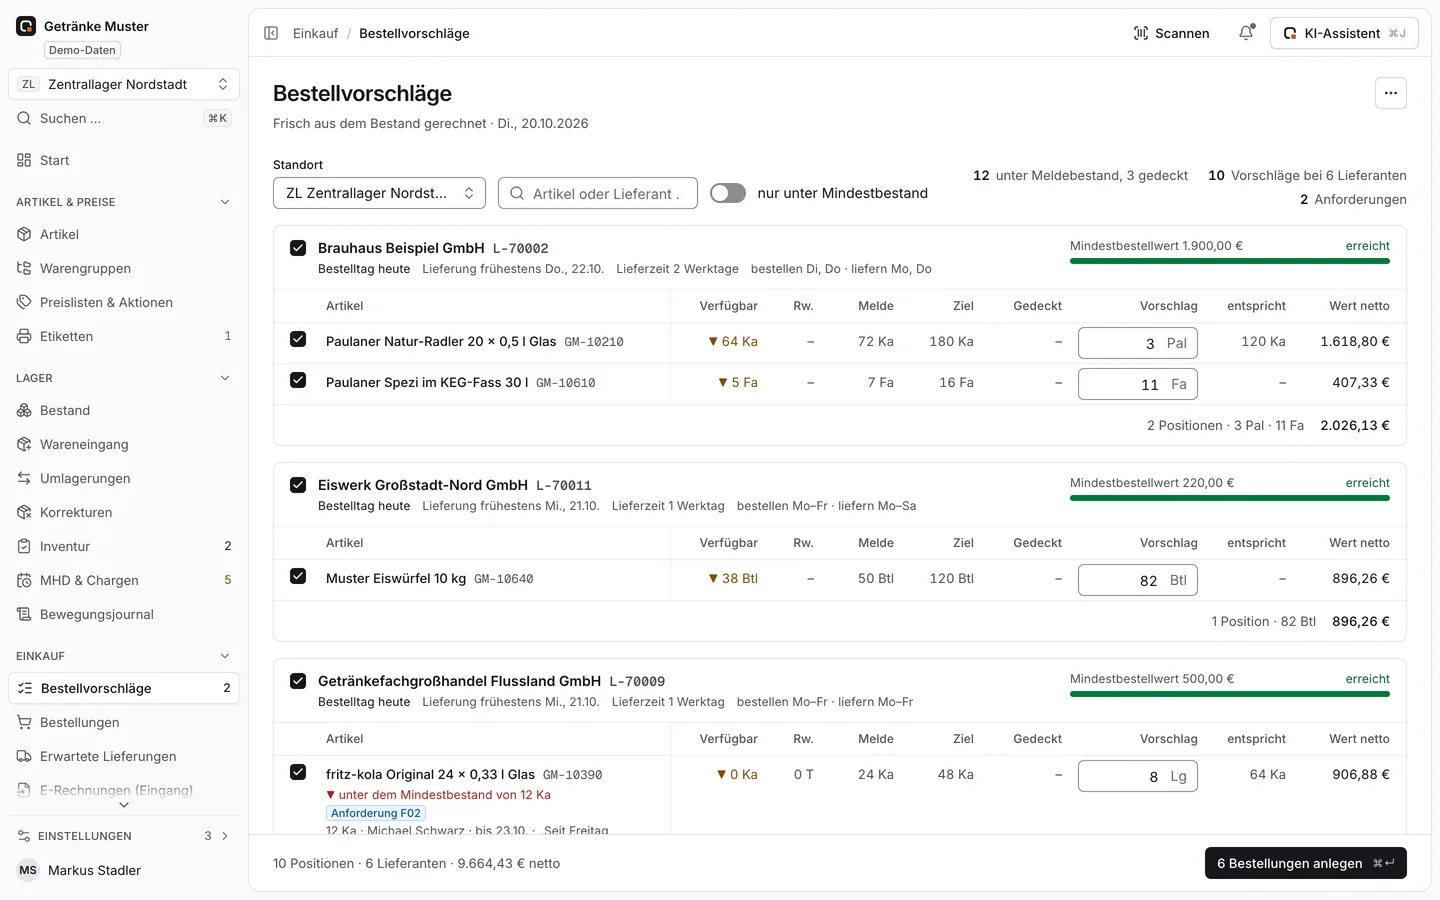Open the Suchen search box
The height and width of the screenshot is (900, 1440).
point(124,118)
